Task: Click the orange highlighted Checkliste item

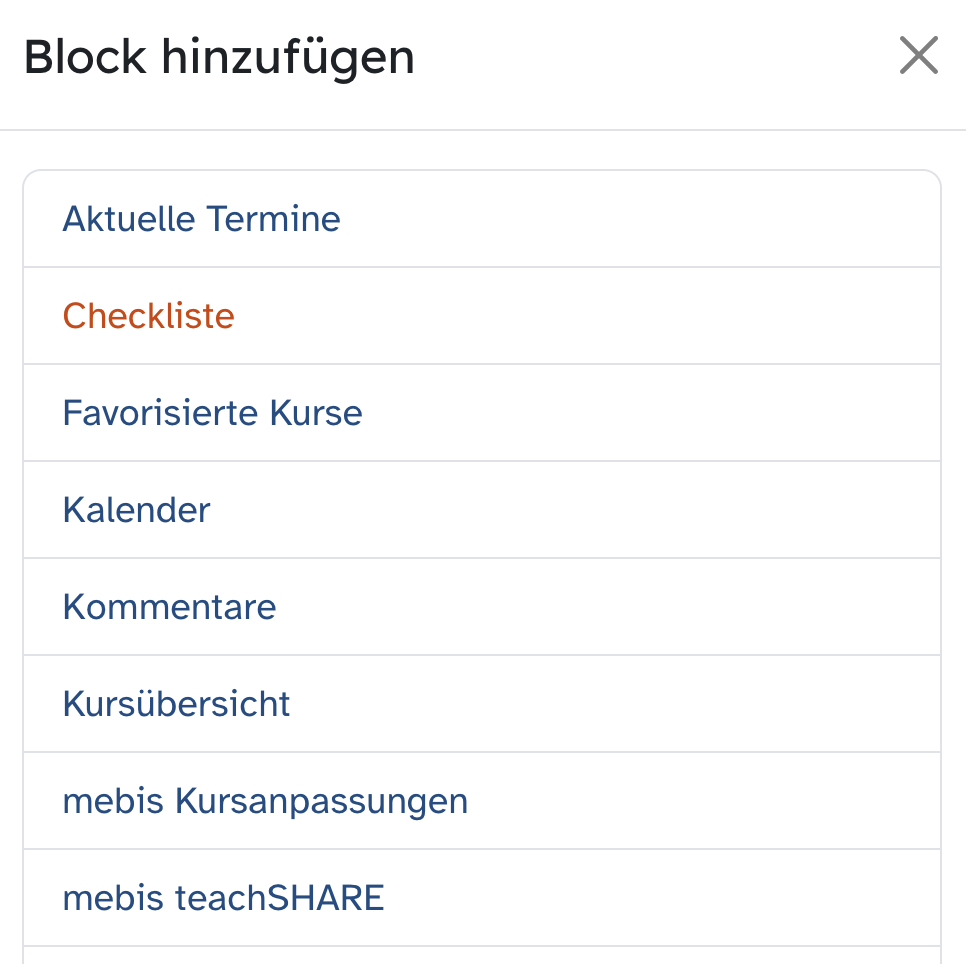Action: [148, 316]
